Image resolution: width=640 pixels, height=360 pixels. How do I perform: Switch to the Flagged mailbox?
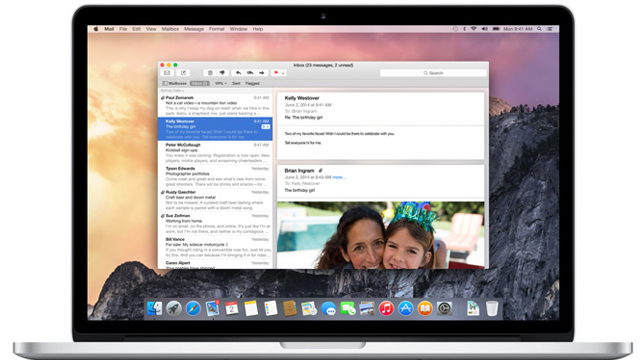point(252,83)
